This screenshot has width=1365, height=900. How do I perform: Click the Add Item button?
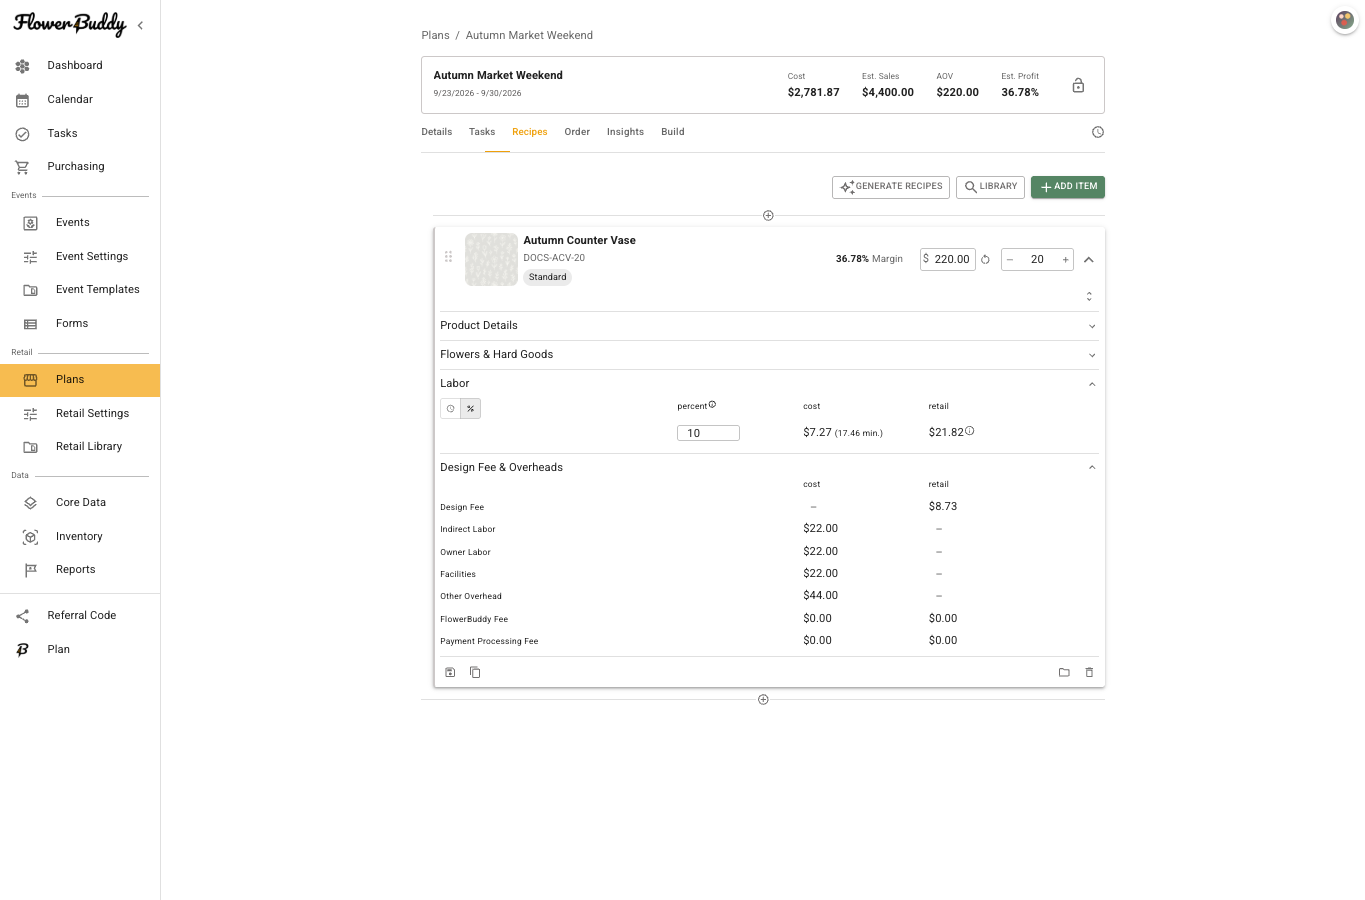(1068, 187)
